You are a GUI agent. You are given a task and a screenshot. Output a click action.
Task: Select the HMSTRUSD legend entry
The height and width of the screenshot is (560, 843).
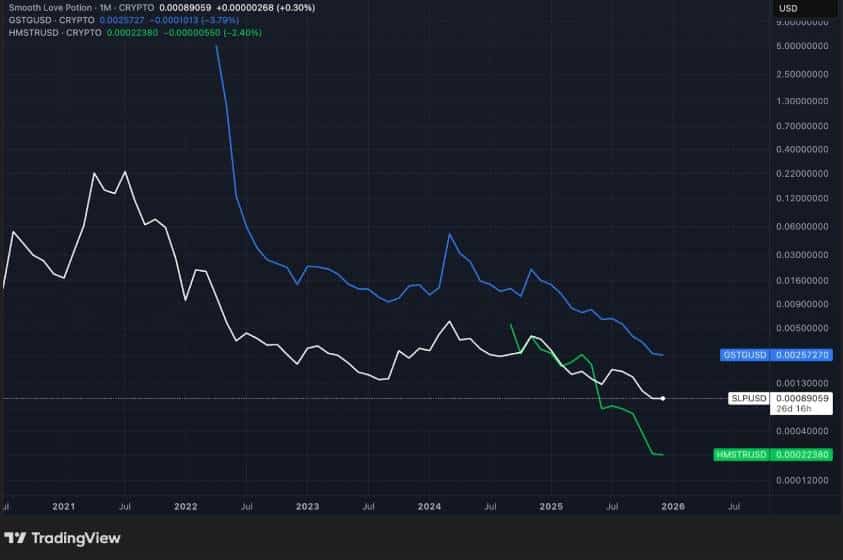point(32,31)
